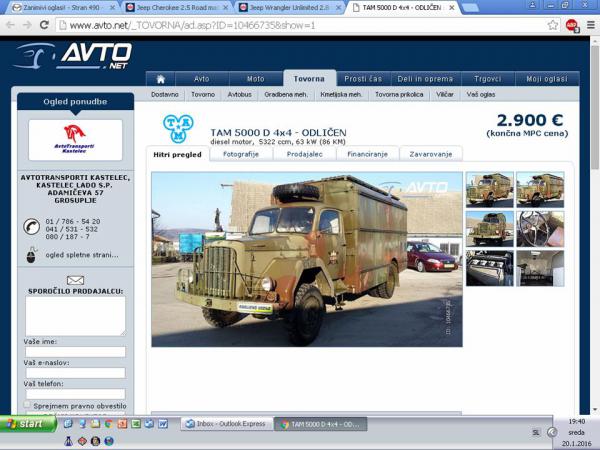
Task: Click the browser back arrow
Action: [12, 25]
